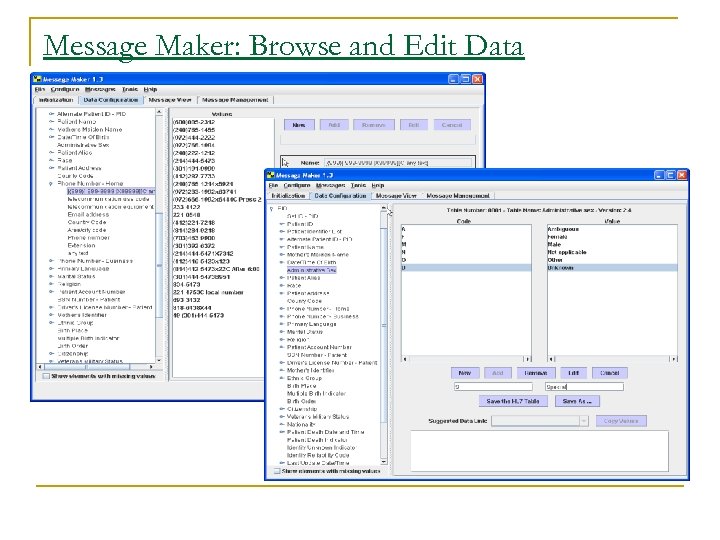The width and height of the screenshot is (720, 540).
Task: Select 'Administrative Sex' in front window tree
Action: [311, 270]
